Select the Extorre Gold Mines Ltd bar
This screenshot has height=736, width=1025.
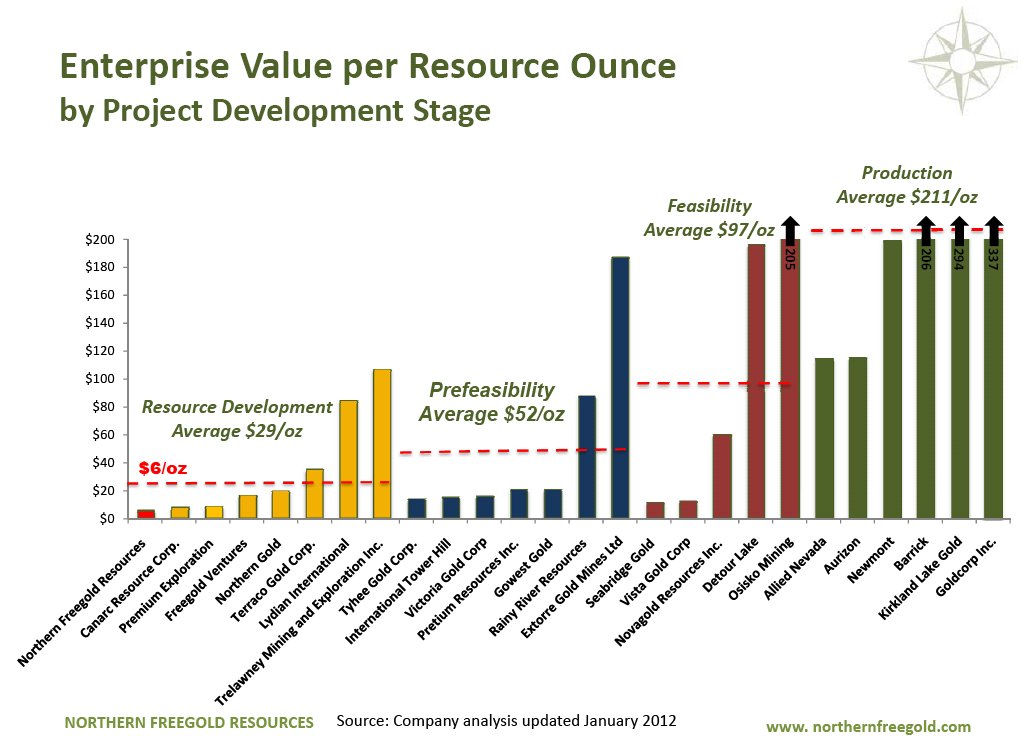pos(620,388)
